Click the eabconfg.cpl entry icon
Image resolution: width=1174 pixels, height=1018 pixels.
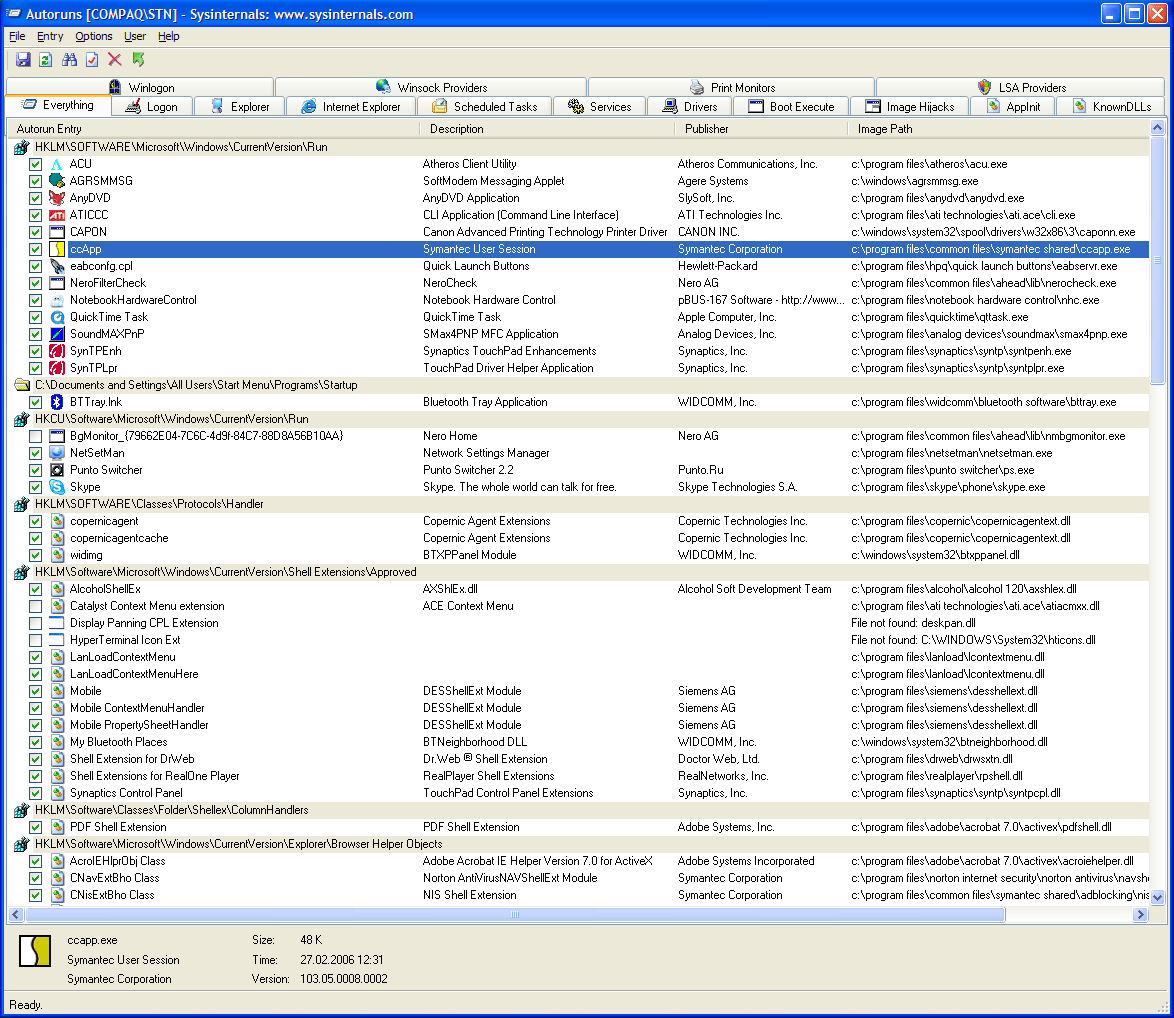click(x=57, y=266)
